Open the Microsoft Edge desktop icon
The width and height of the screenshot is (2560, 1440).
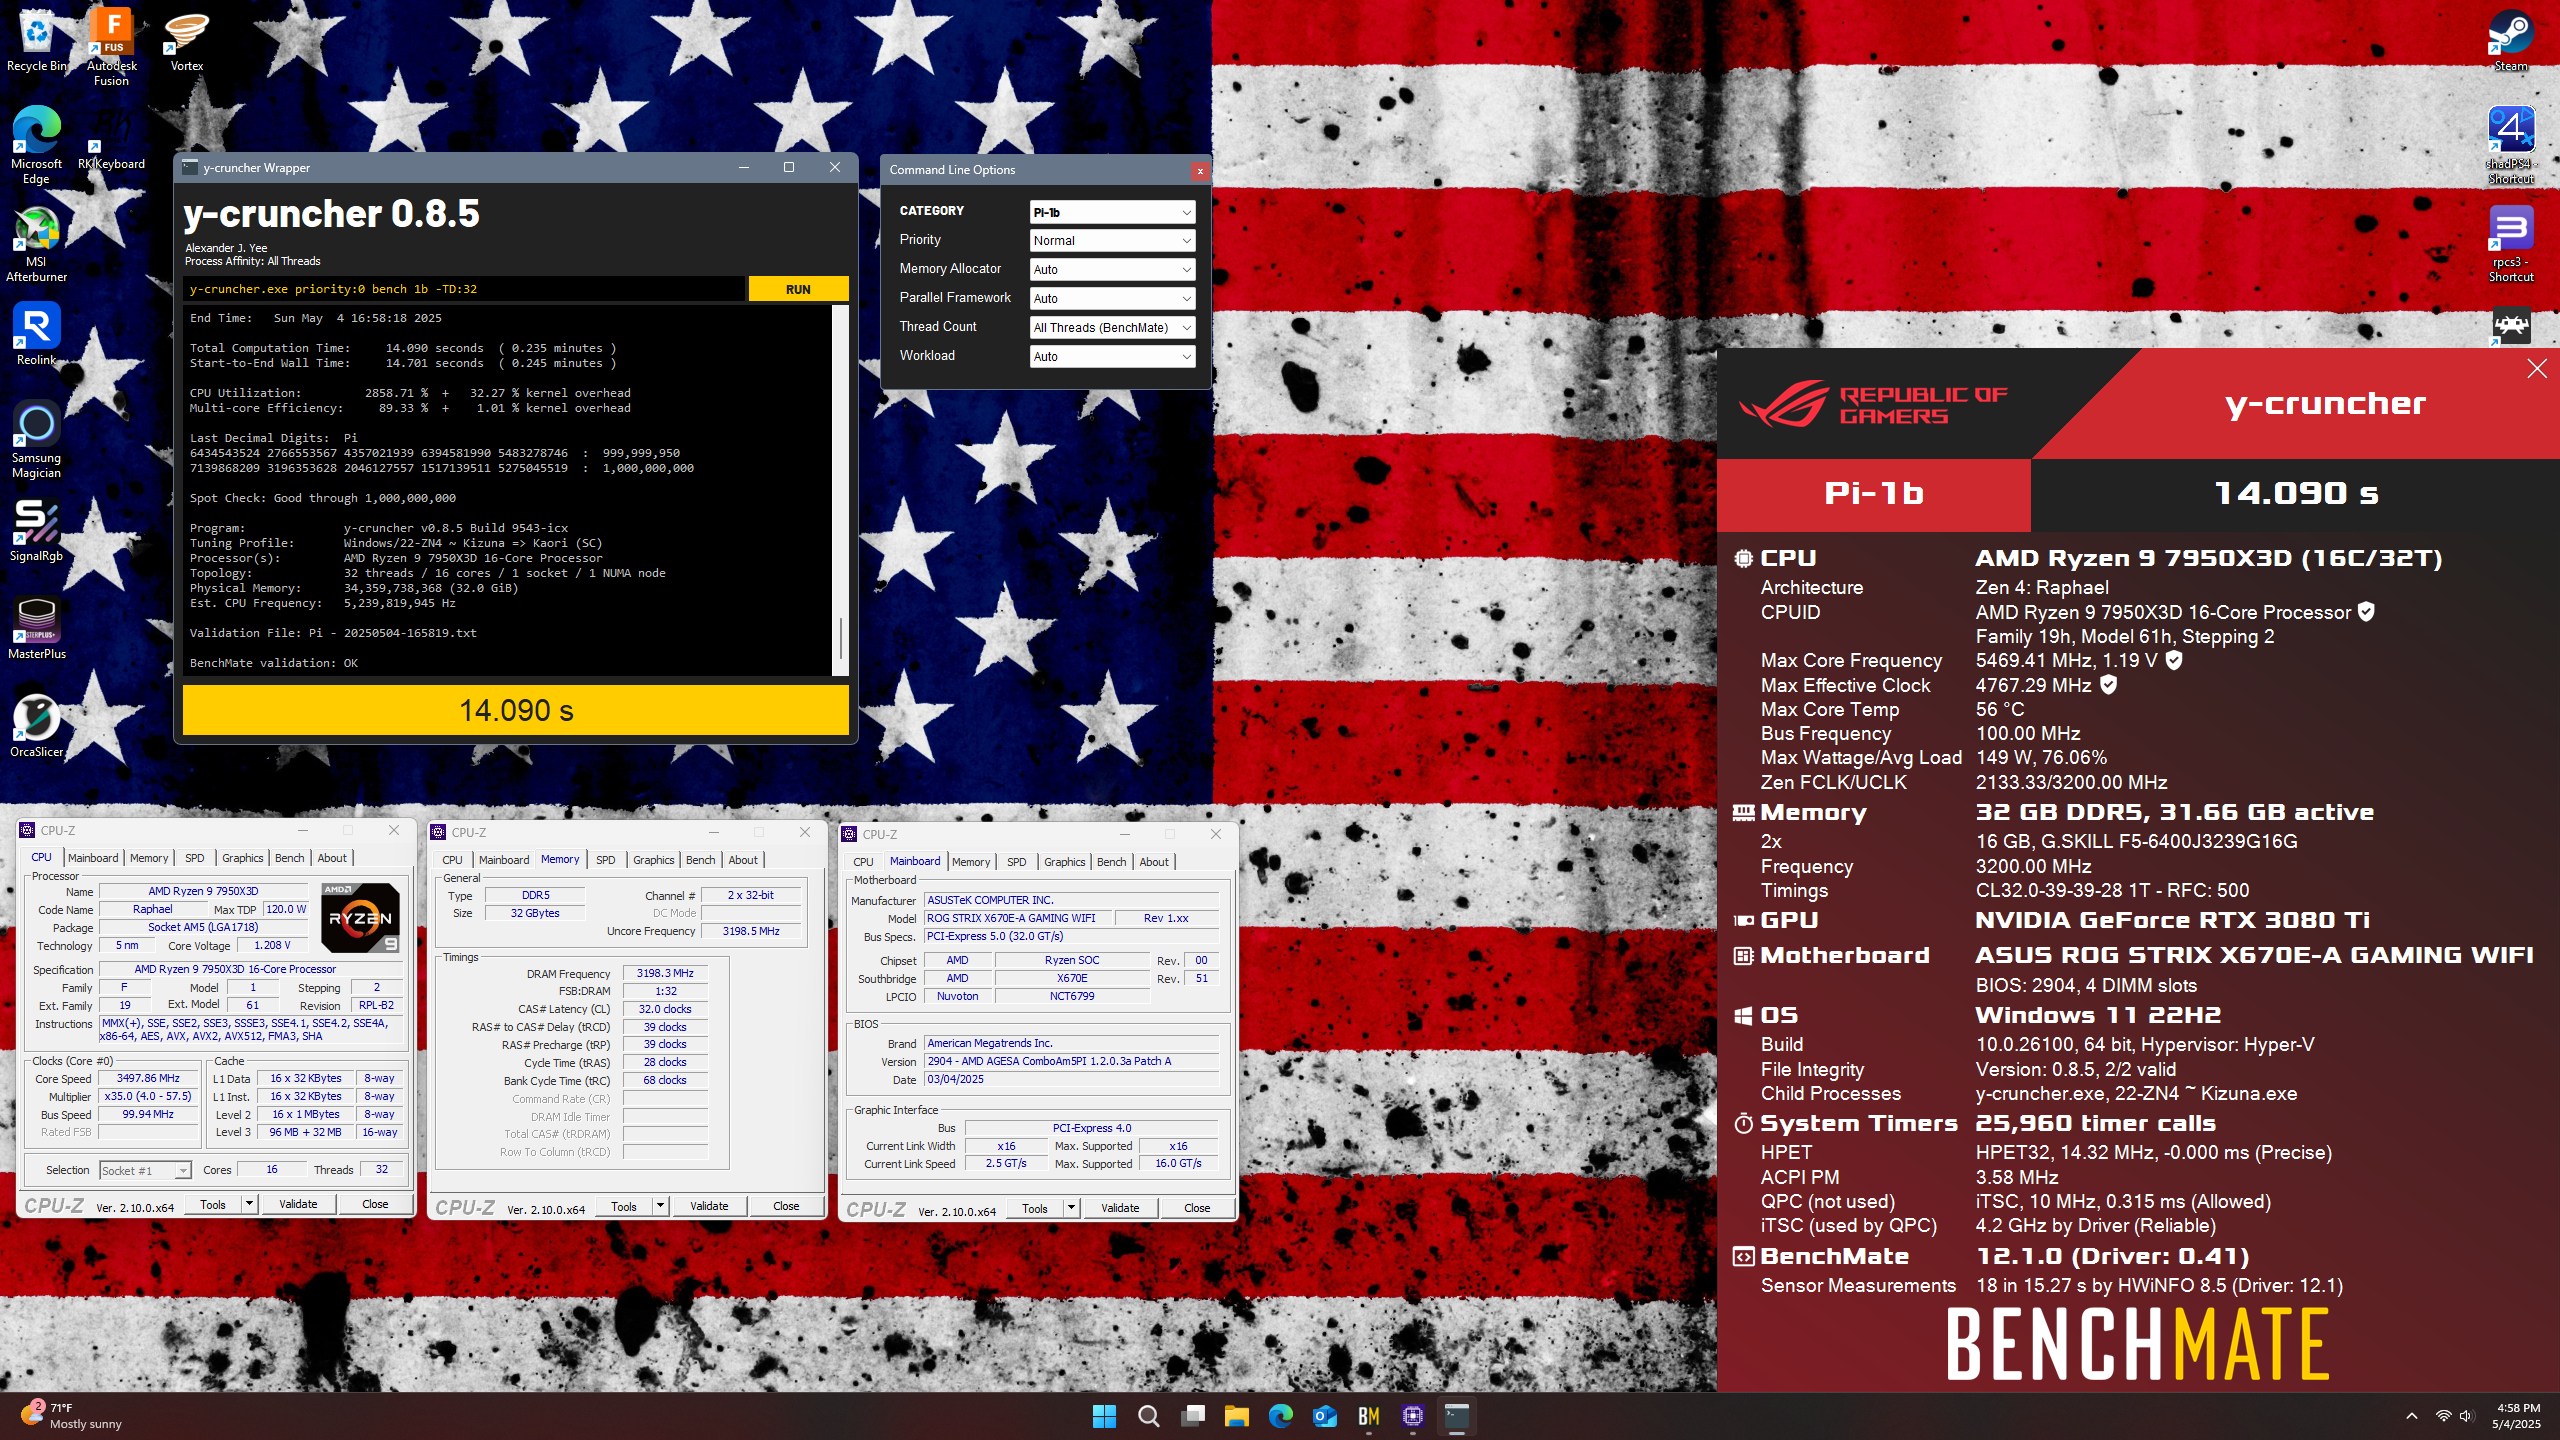tap(37, 145)
